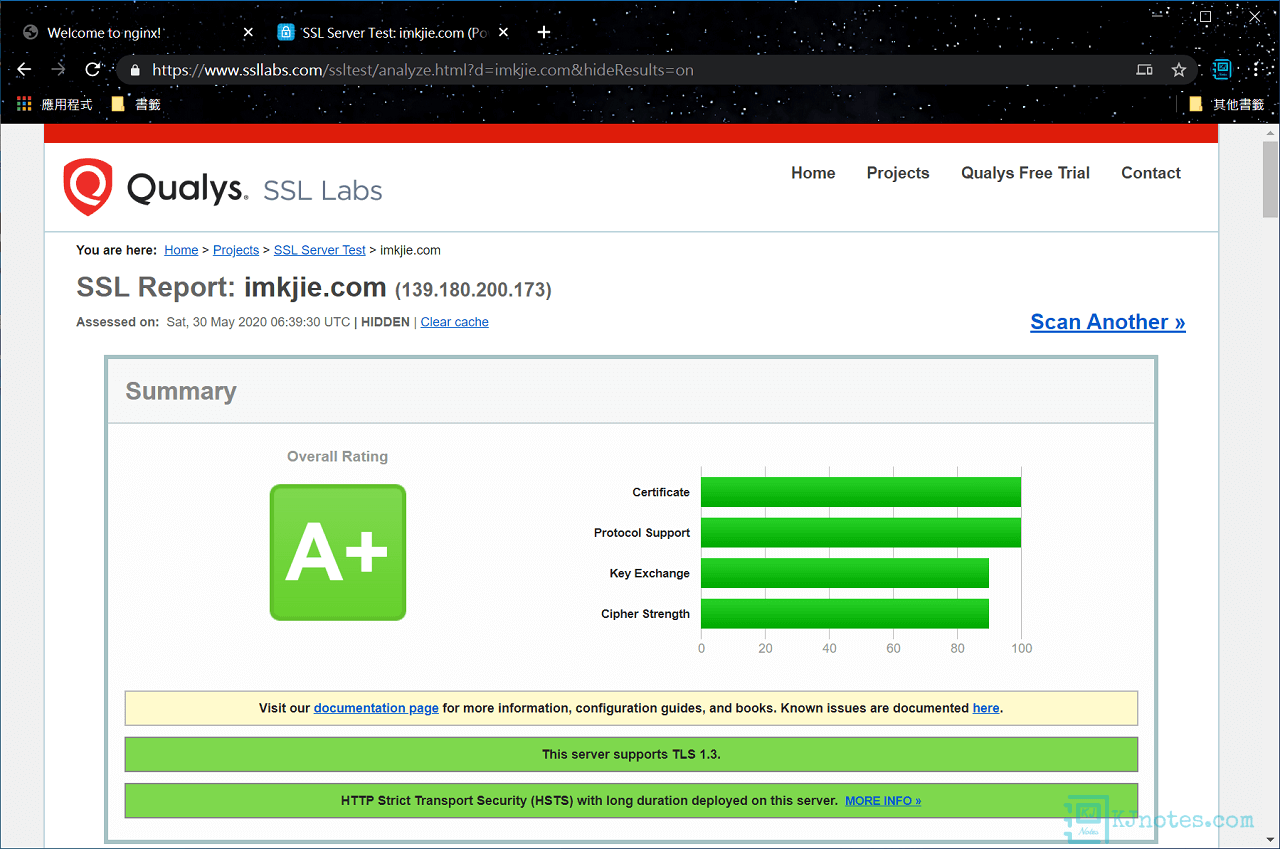Click the 'Cipher Strength' chart label
The image size is (1280, 849).
click(x=646, y=614)
